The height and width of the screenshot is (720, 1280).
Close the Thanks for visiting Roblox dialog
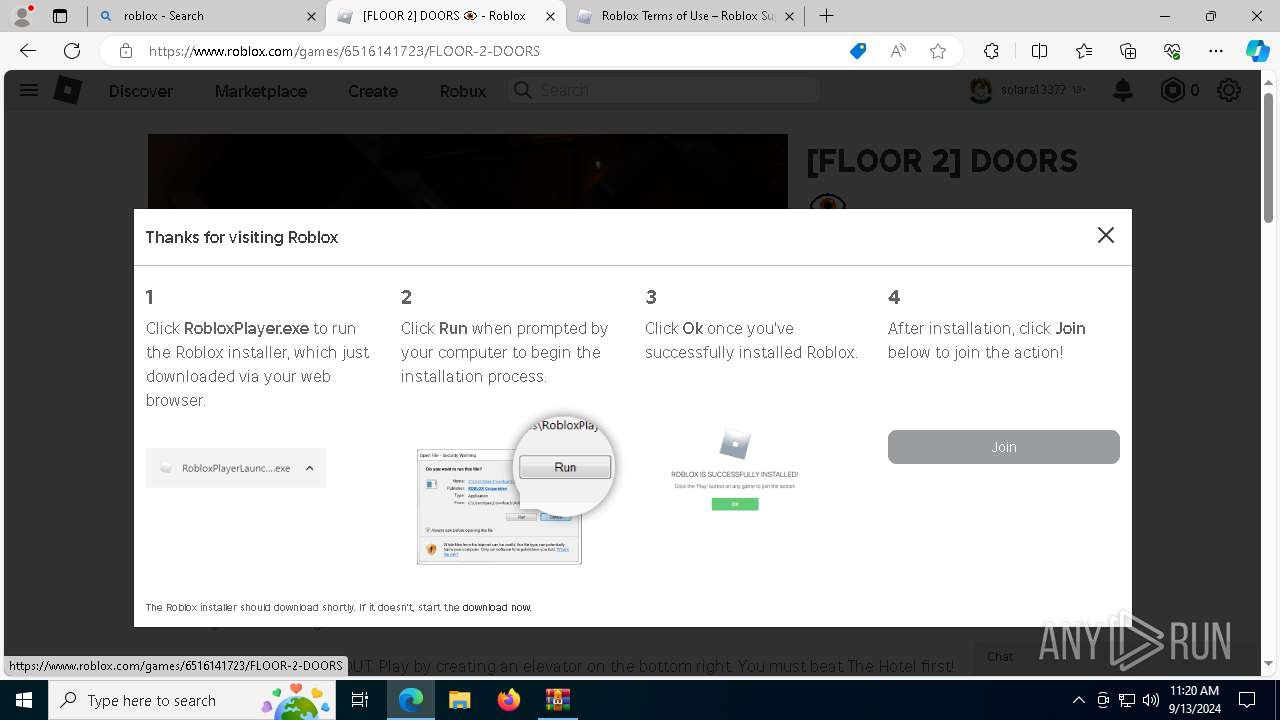pos(1105,235)
